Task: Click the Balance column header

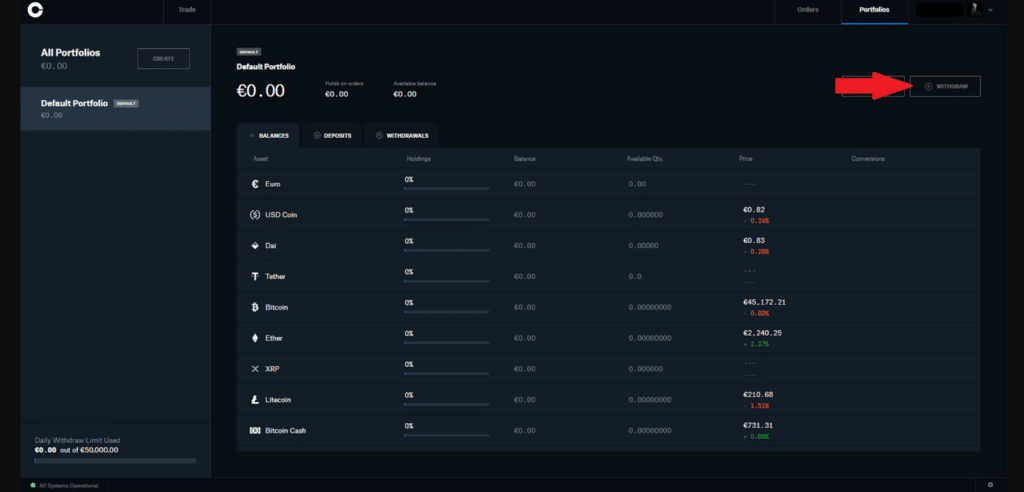Action: 524,159
